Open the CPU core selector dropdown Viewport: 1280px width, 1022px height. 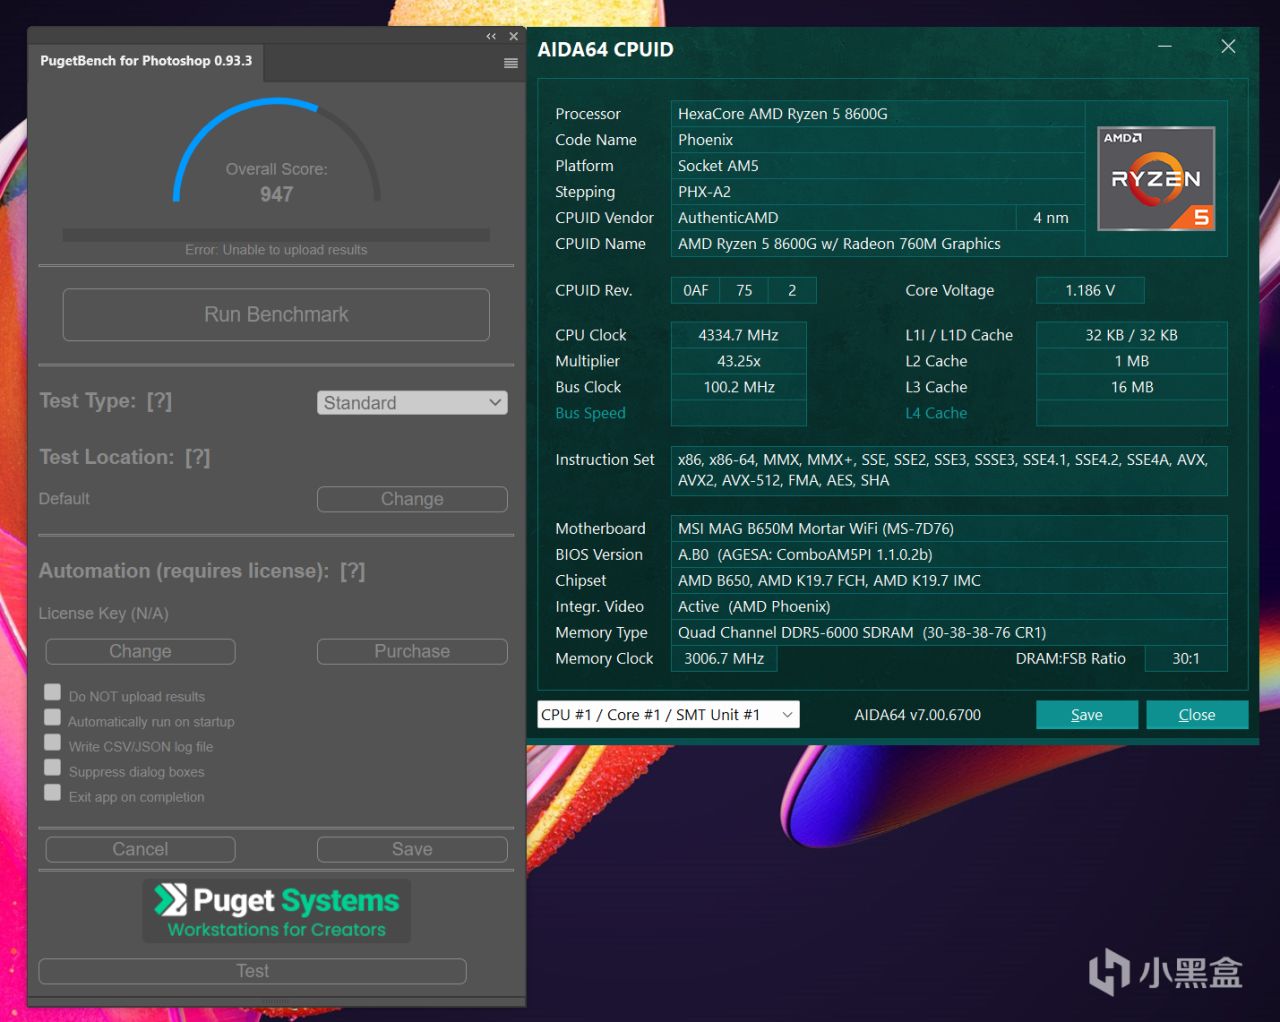click(x=668, y=715)
